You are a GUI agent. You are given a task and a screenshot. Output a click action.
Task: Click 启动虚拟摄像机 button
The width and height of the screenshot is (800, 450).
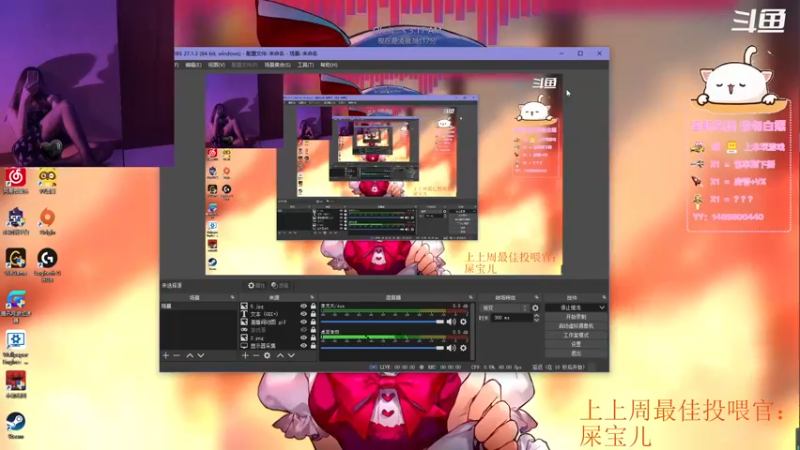tap(576, 326)
